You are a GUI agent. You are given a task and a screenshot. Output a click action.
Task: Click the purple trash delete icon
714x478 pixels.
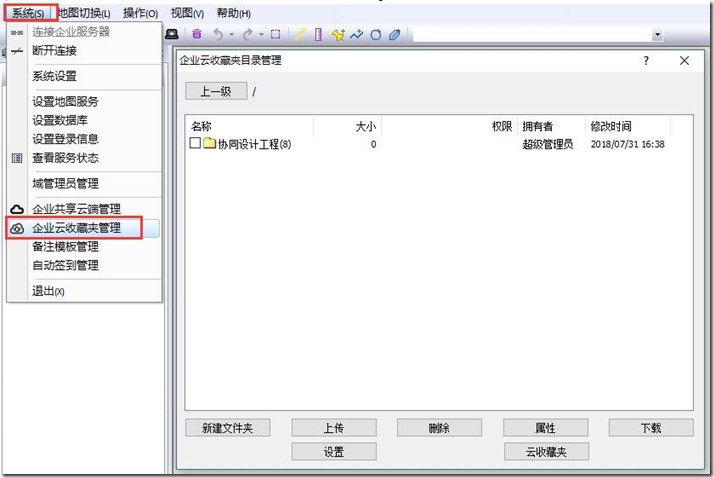pos(197,34)
